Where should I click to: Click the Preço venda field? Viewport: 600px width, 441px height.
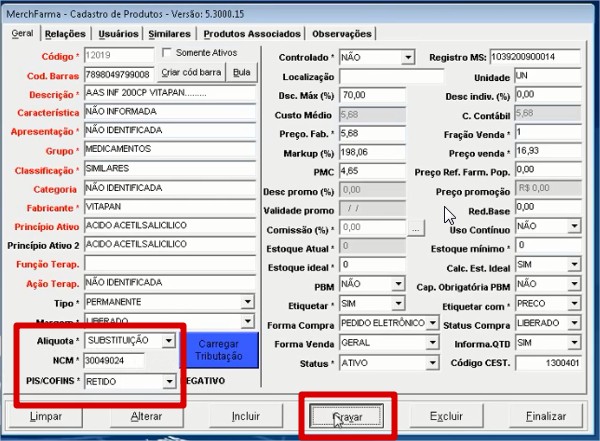tap(548, 151)
